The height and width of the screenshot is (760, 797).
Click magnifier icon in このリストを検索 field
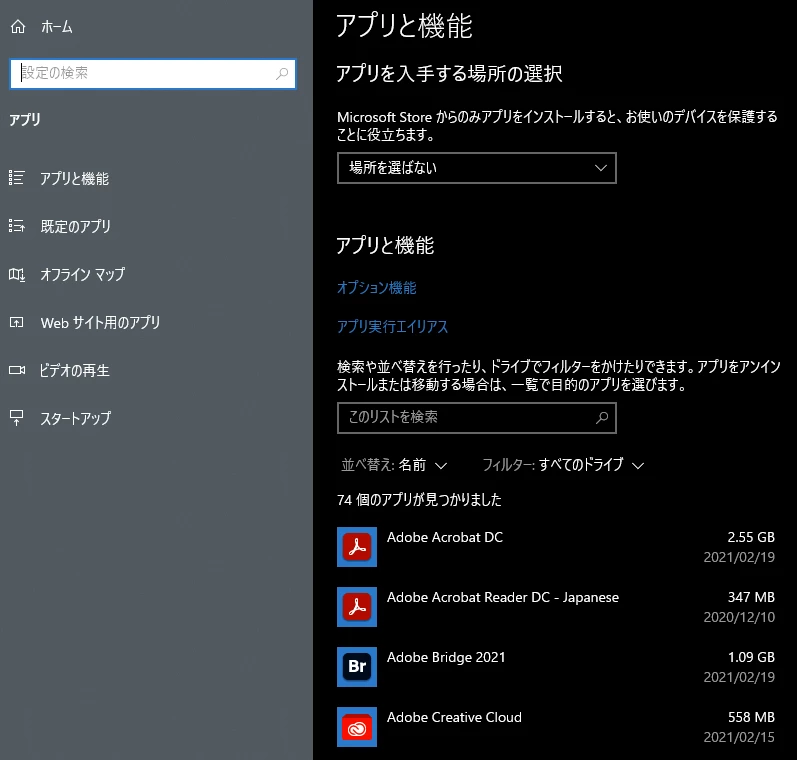[x=602, y=418]
